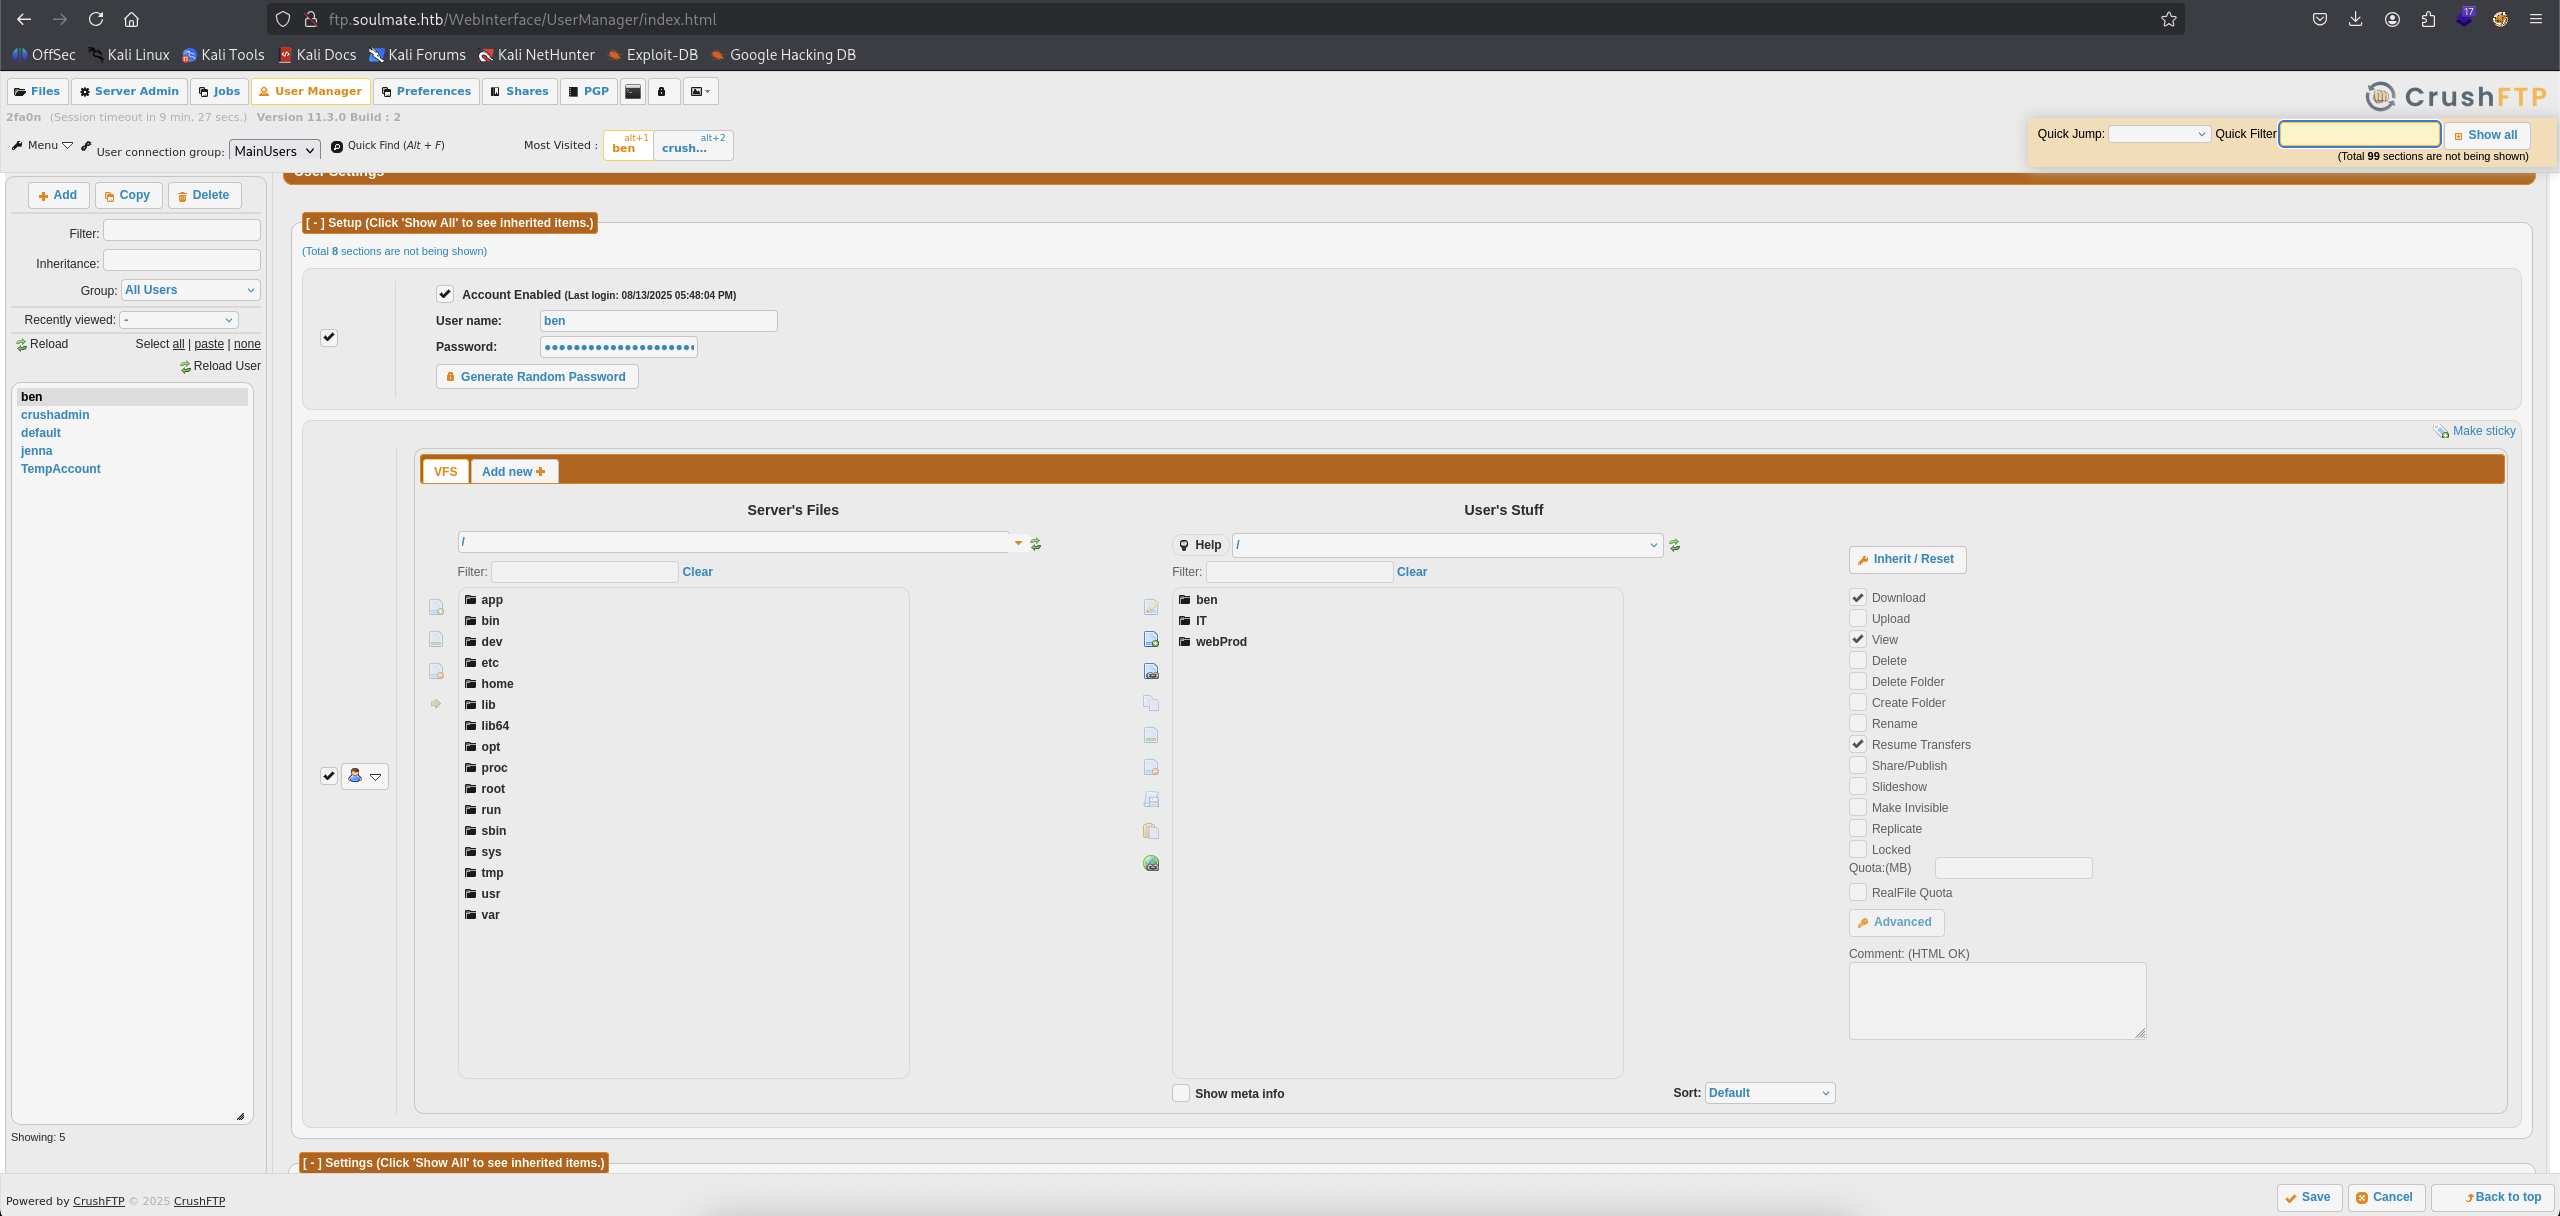Click the Save button

tap(2309, 1197)
